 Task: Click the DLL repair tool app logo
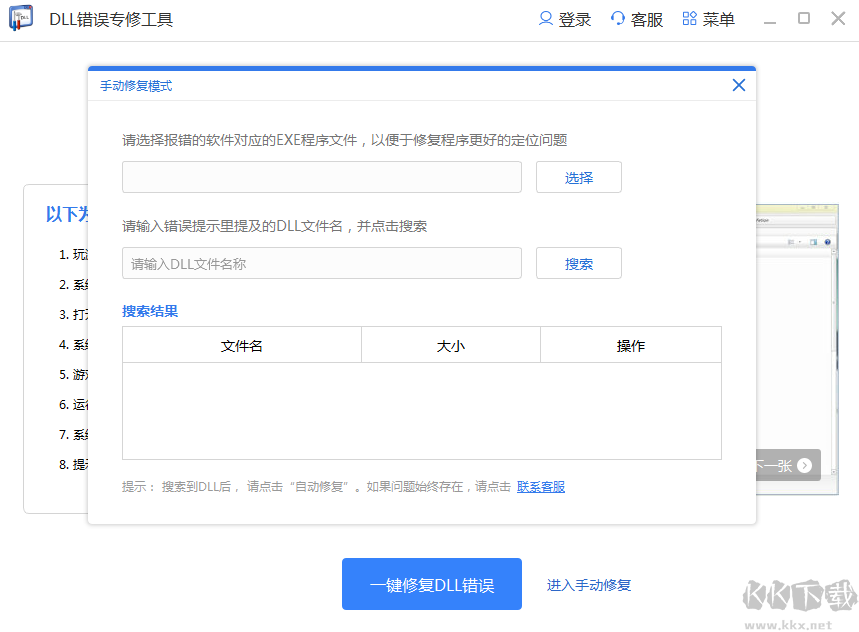coord(21,20)
